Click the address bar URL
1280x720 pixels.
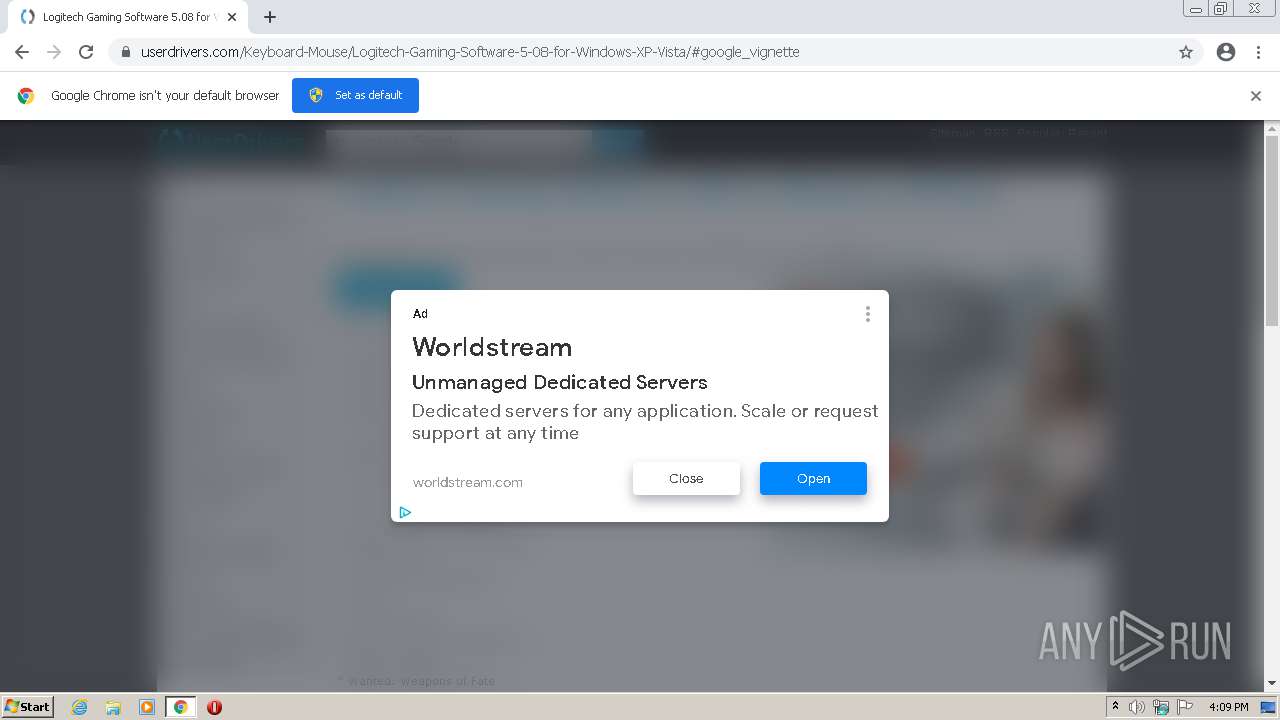[x=470, y=52]
